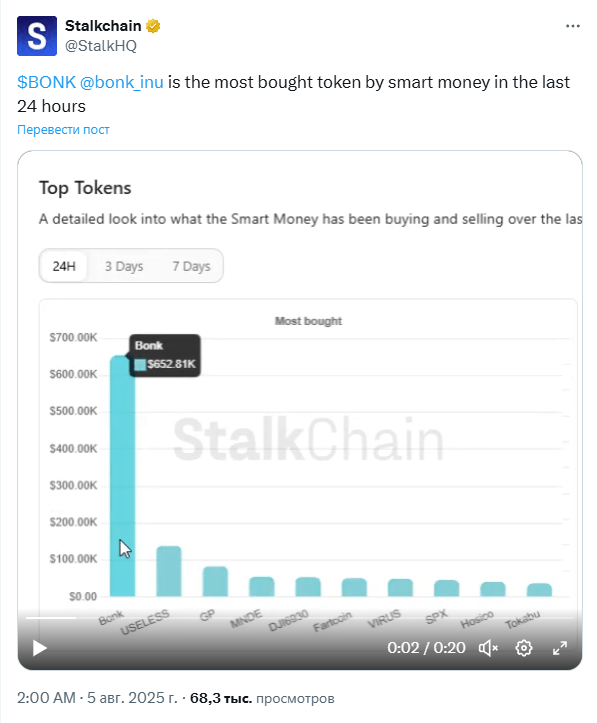Click the Bonk bar in chart

coord(123,476)
